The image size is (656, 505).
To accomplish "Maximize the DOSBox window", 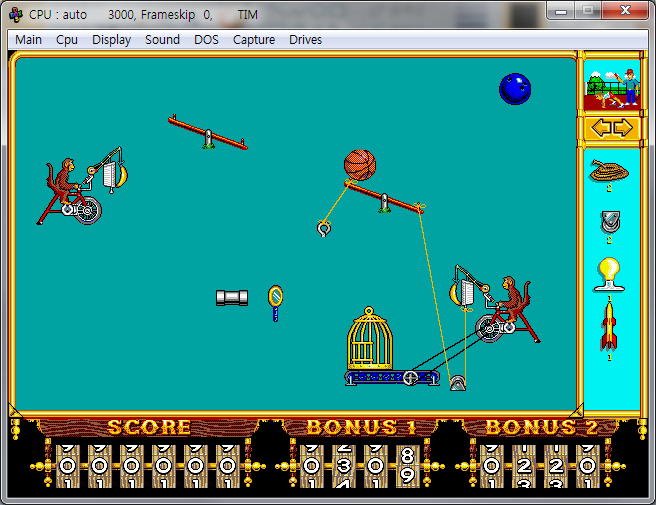I will 588,11.
